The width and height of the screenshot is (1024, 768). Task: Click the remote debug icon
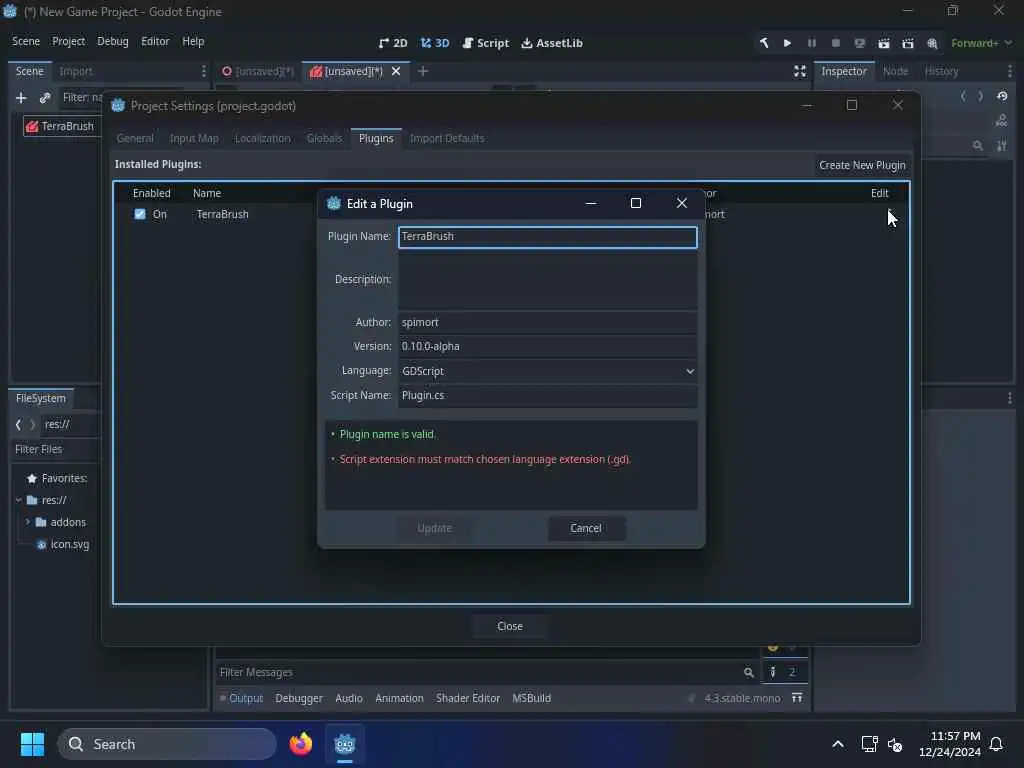pos(859,43)
